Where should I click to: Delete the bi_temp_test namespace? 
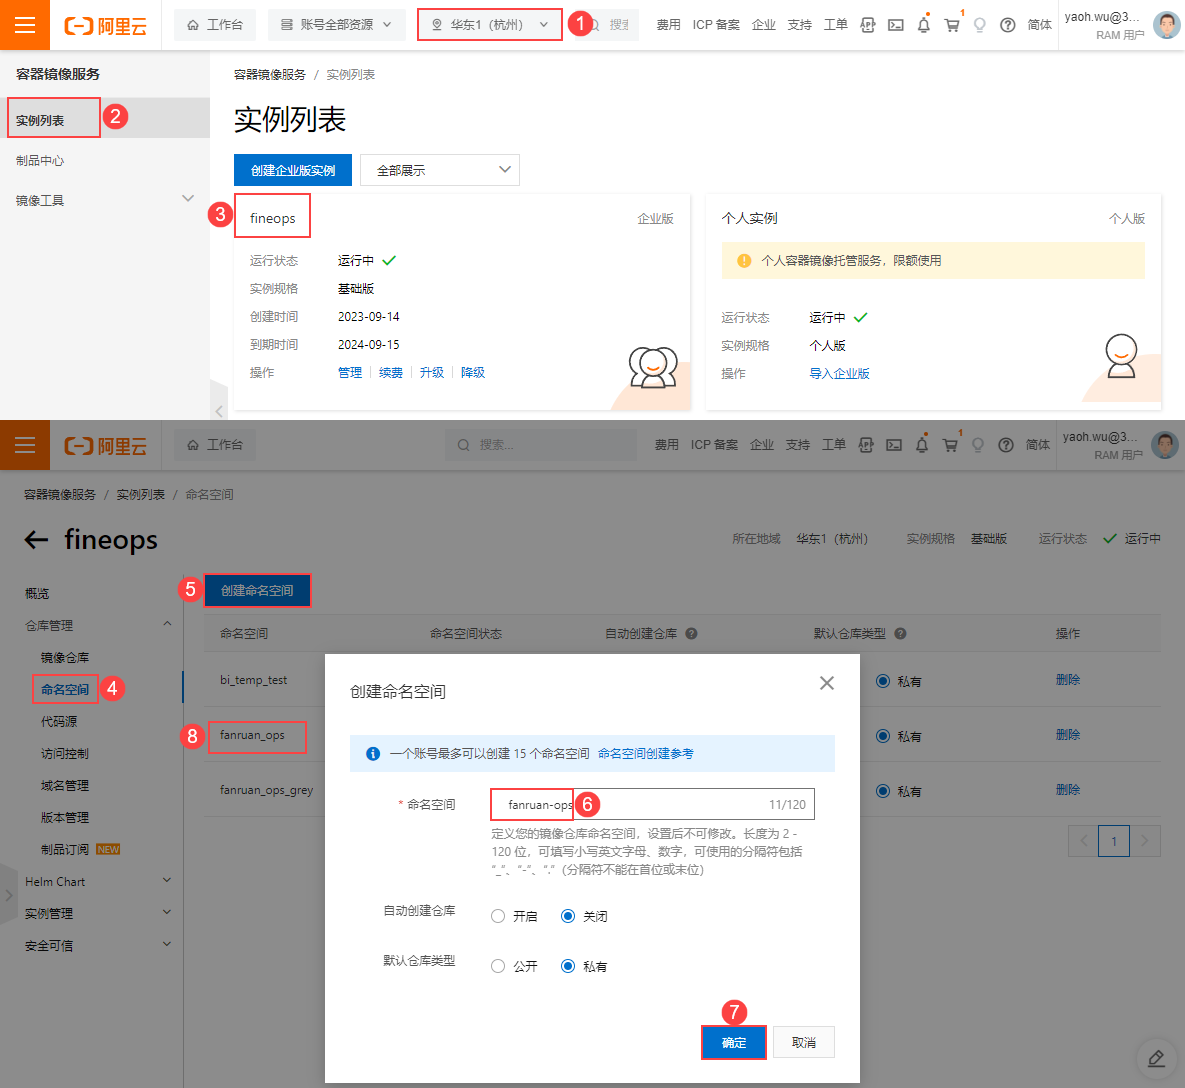(1068, 679)
